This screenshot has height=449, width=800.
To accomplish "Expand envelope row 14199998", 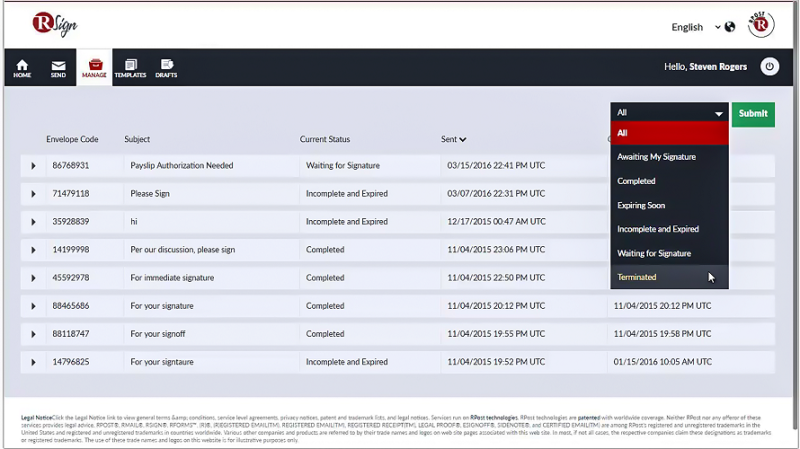I will (x=33, y=250).
